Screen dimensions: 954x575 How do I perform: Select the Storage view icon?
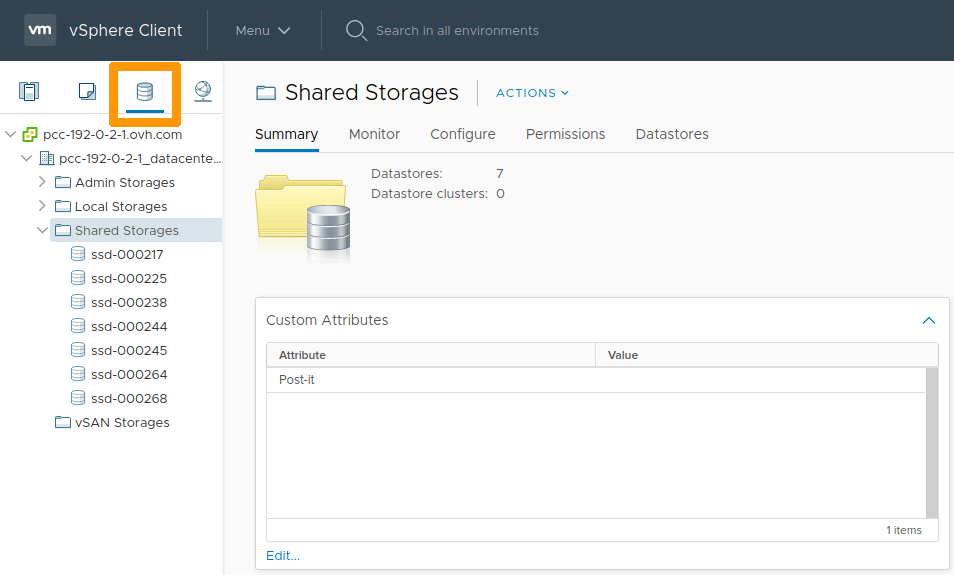tap(145, 92)
